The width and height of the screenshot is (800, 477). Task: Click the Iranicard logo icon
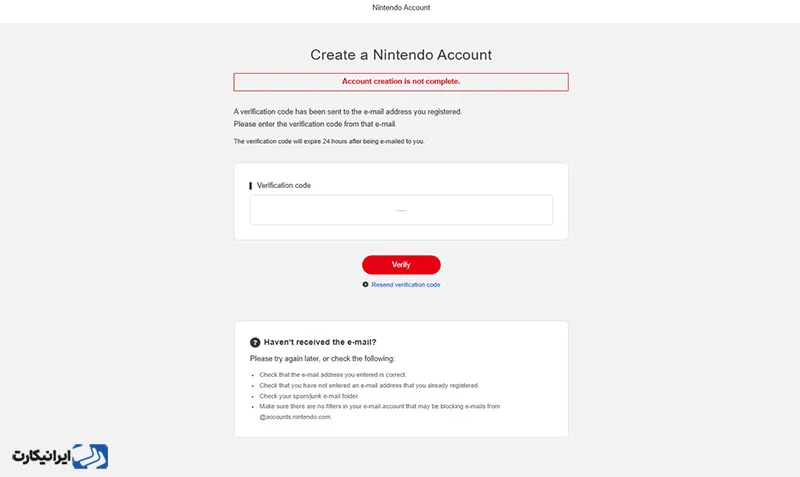point(89,457)
